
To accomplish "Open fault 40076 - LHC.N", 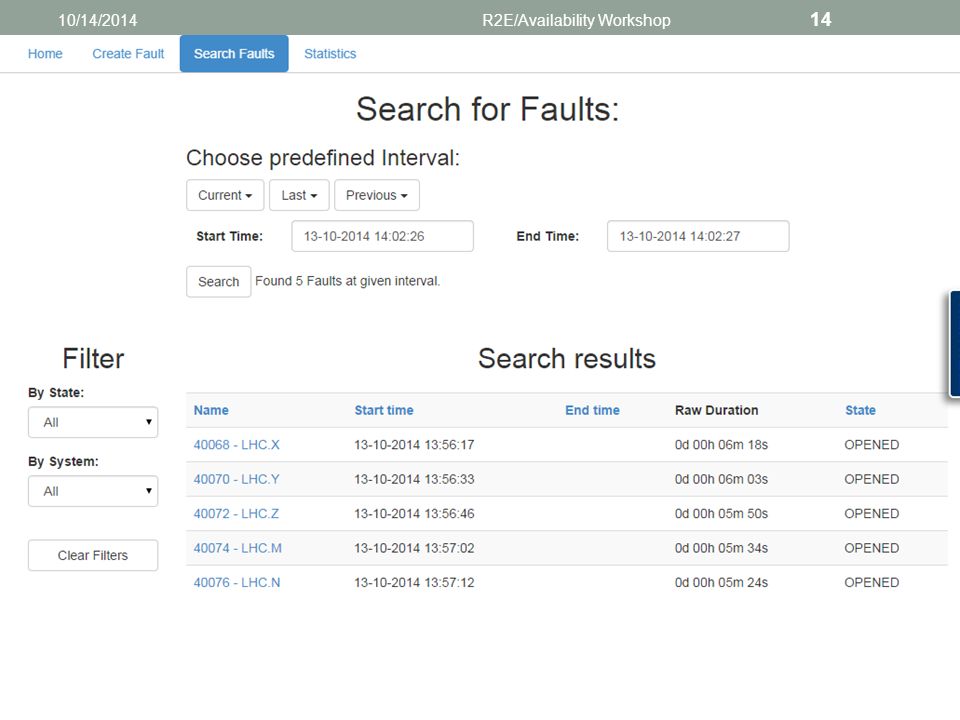I will click(237, 582).
